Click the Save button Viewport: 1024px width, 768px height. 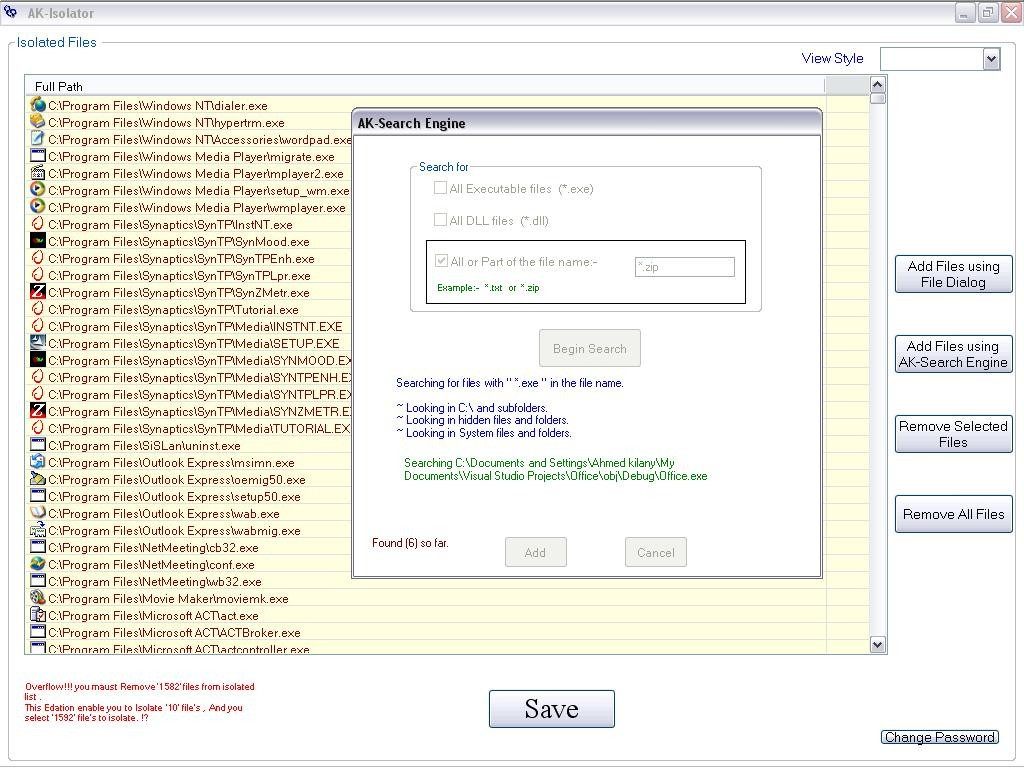[552, 709]
